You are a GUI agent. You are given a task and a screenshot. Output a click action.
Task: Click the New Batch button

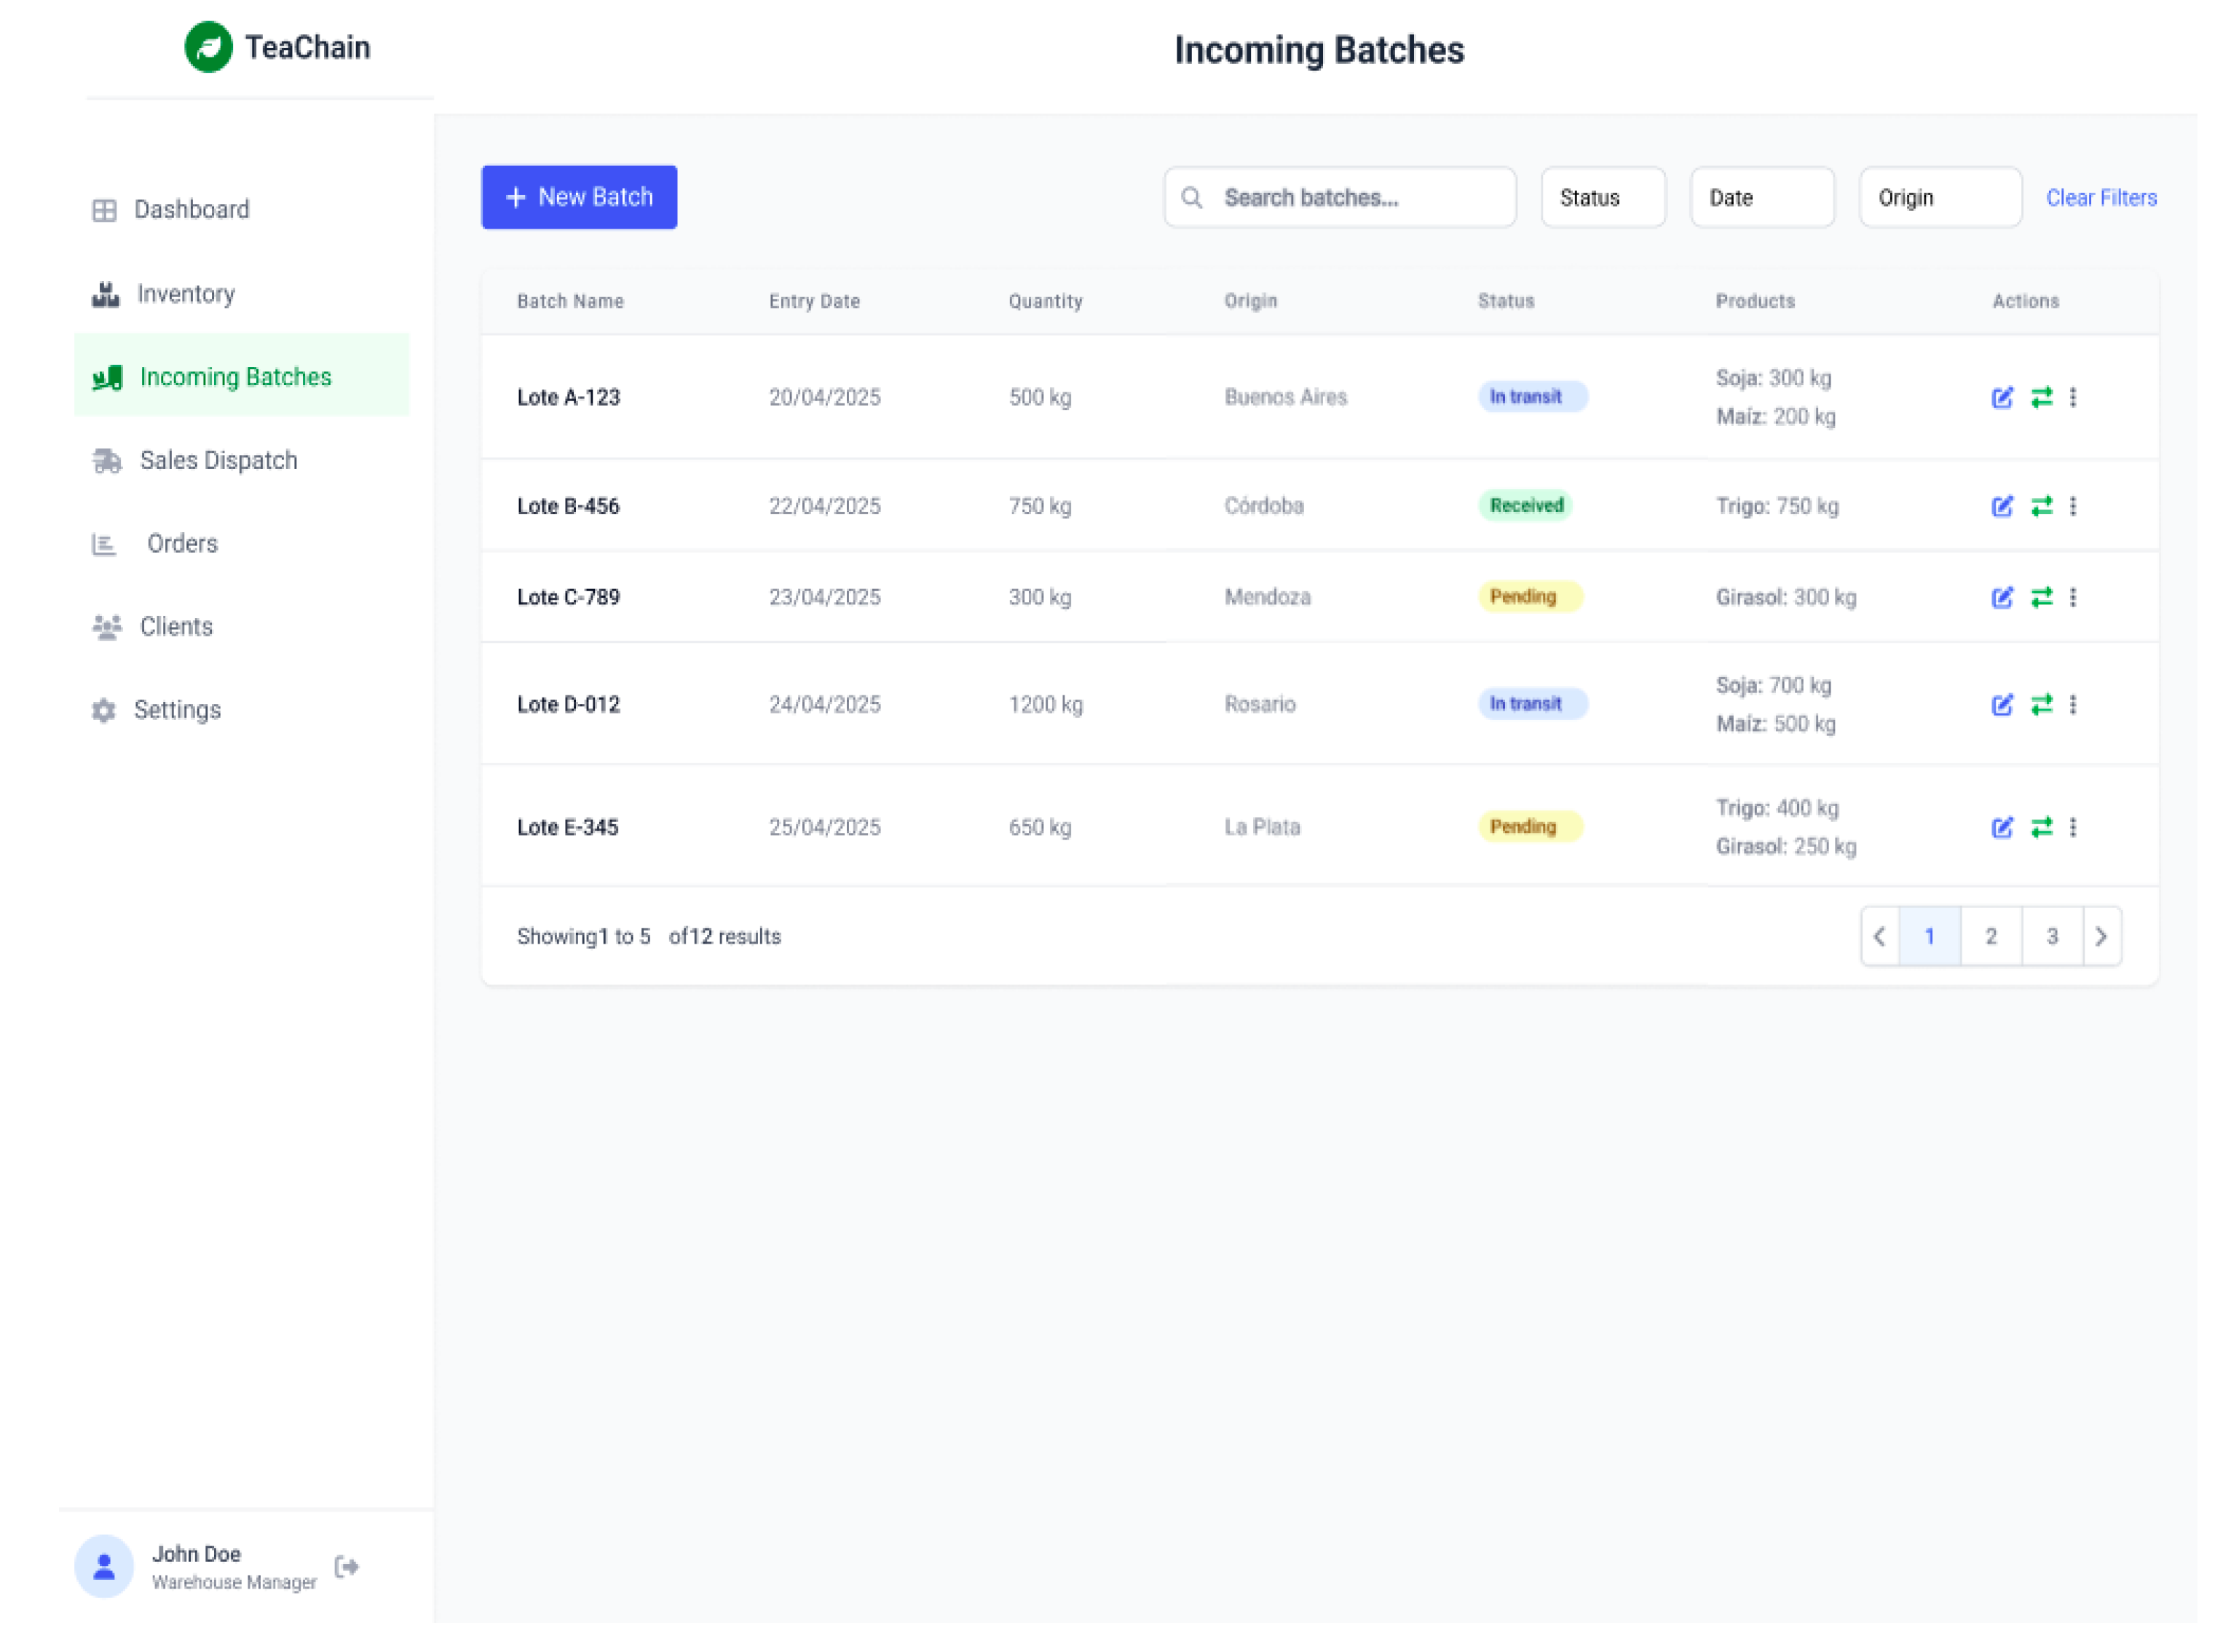579,197
